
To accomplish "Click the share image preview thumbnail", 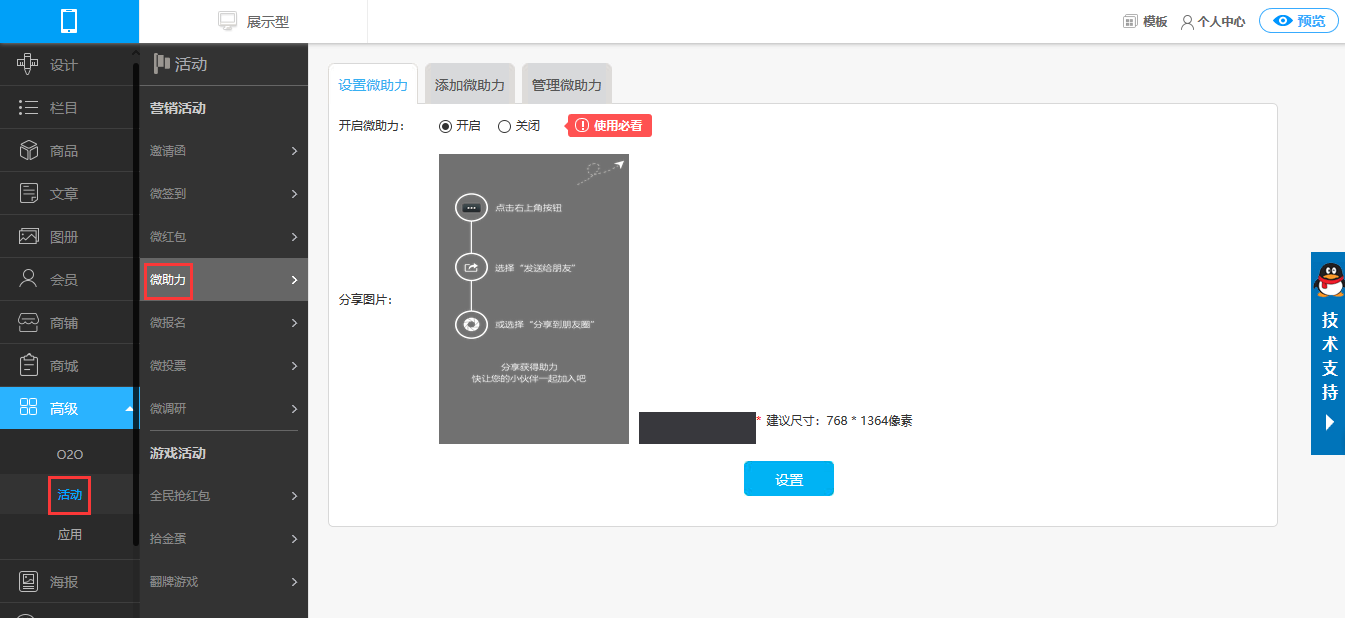I will (534, 299).
